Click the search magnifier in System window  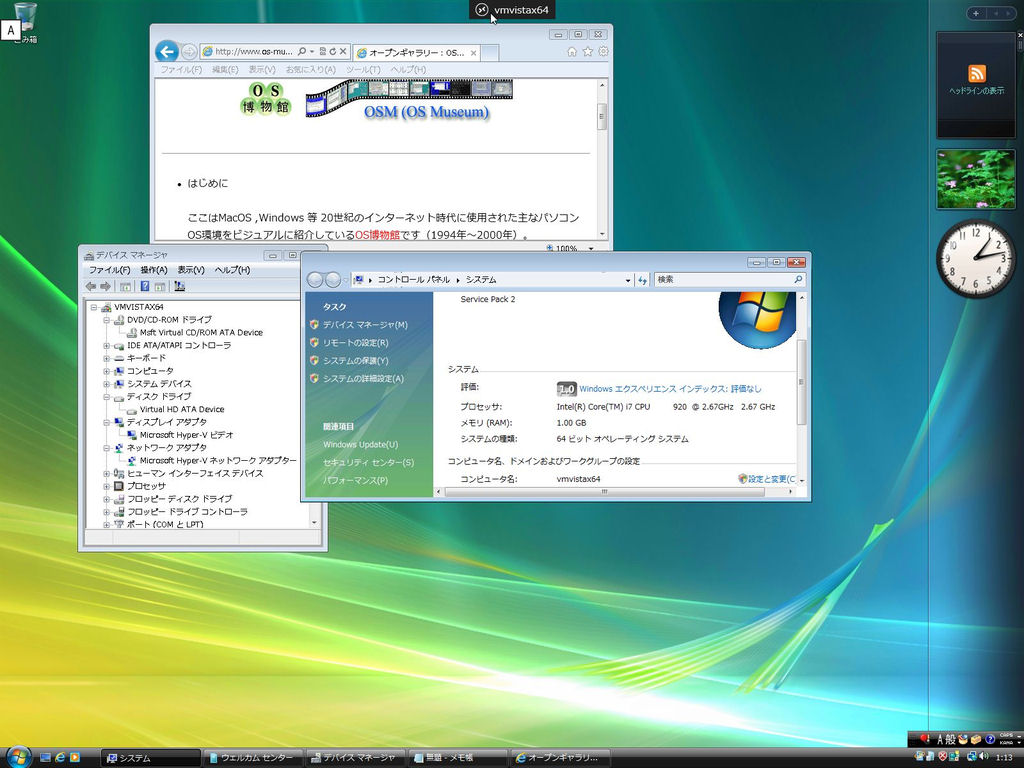798,280
